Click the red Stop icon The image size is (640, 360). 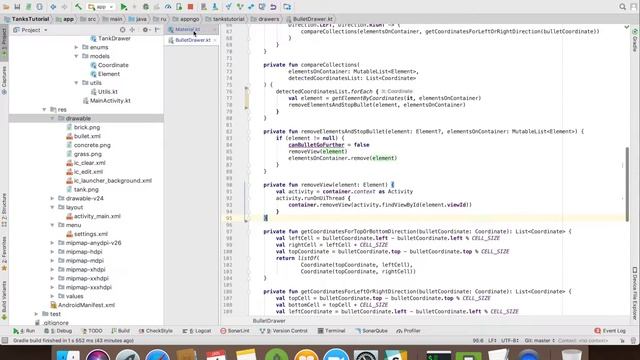tap(190, 7)
